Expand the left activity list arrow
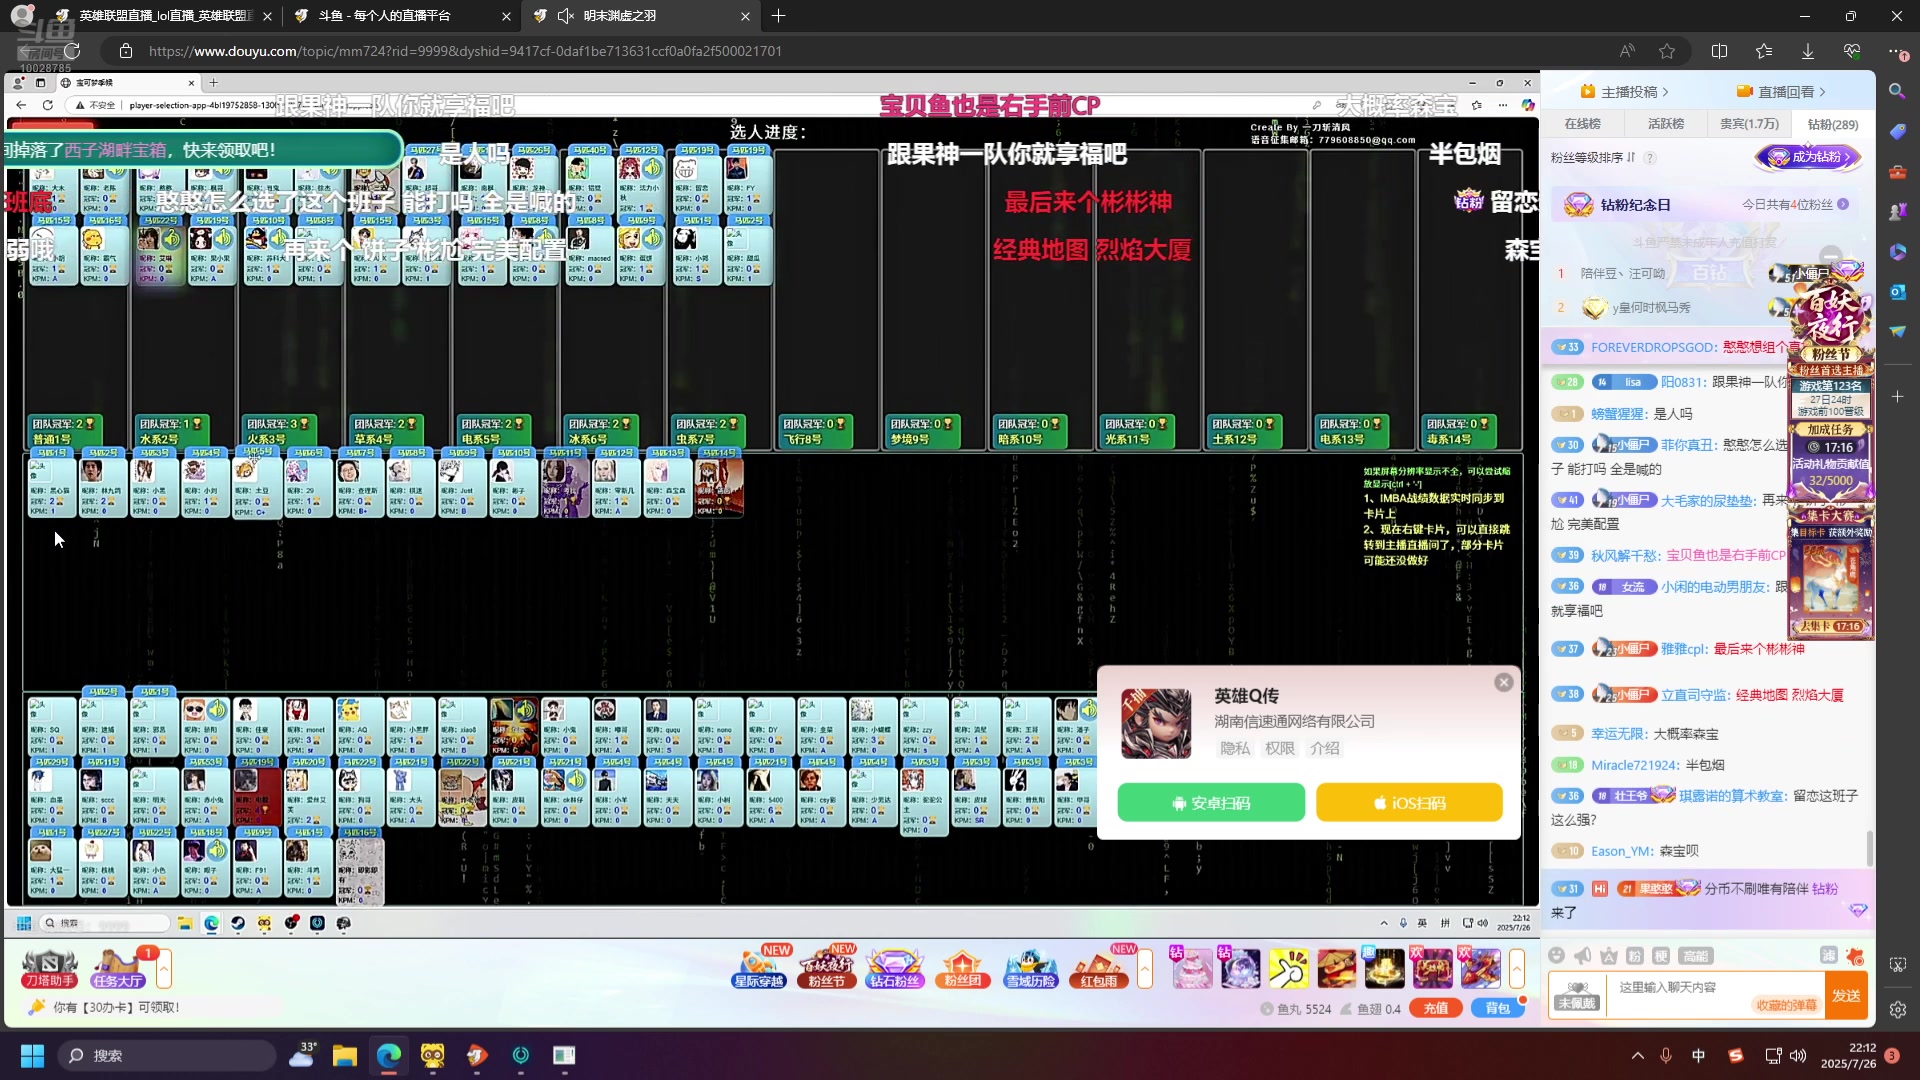 coord(164,968)
